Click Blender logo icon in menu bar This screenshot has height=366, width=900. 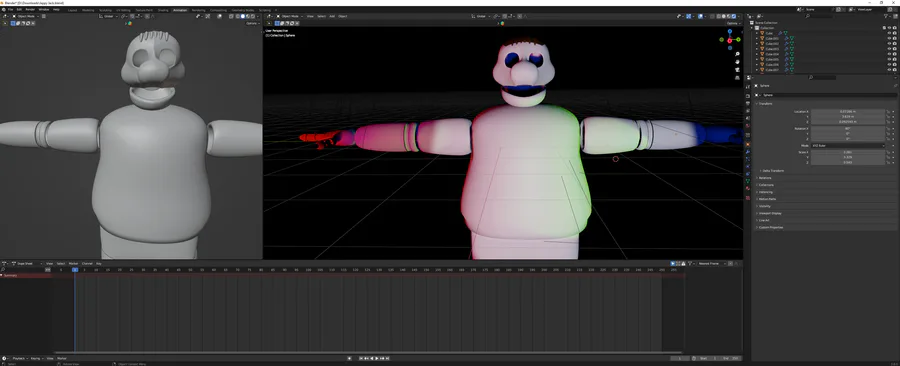click(x=3, y=9)
